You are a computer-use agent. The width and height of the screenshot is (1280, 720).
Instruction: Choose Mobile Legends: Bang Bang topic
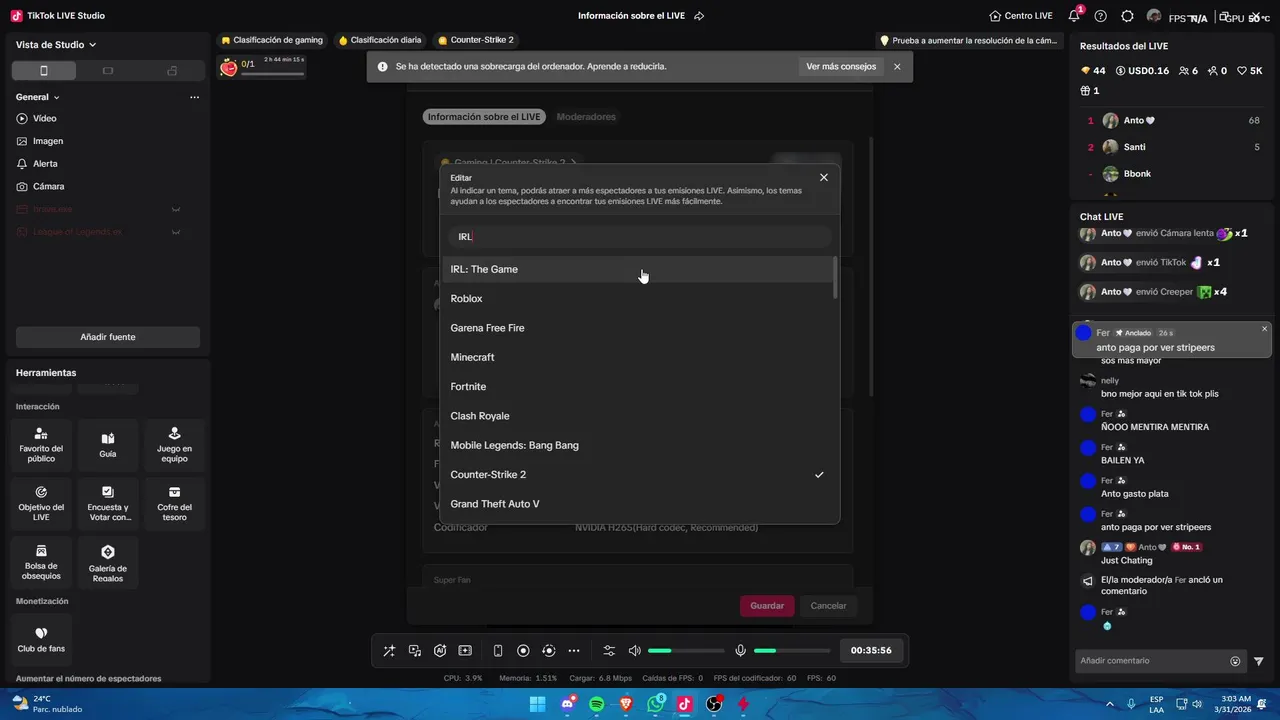click(638, 445)
